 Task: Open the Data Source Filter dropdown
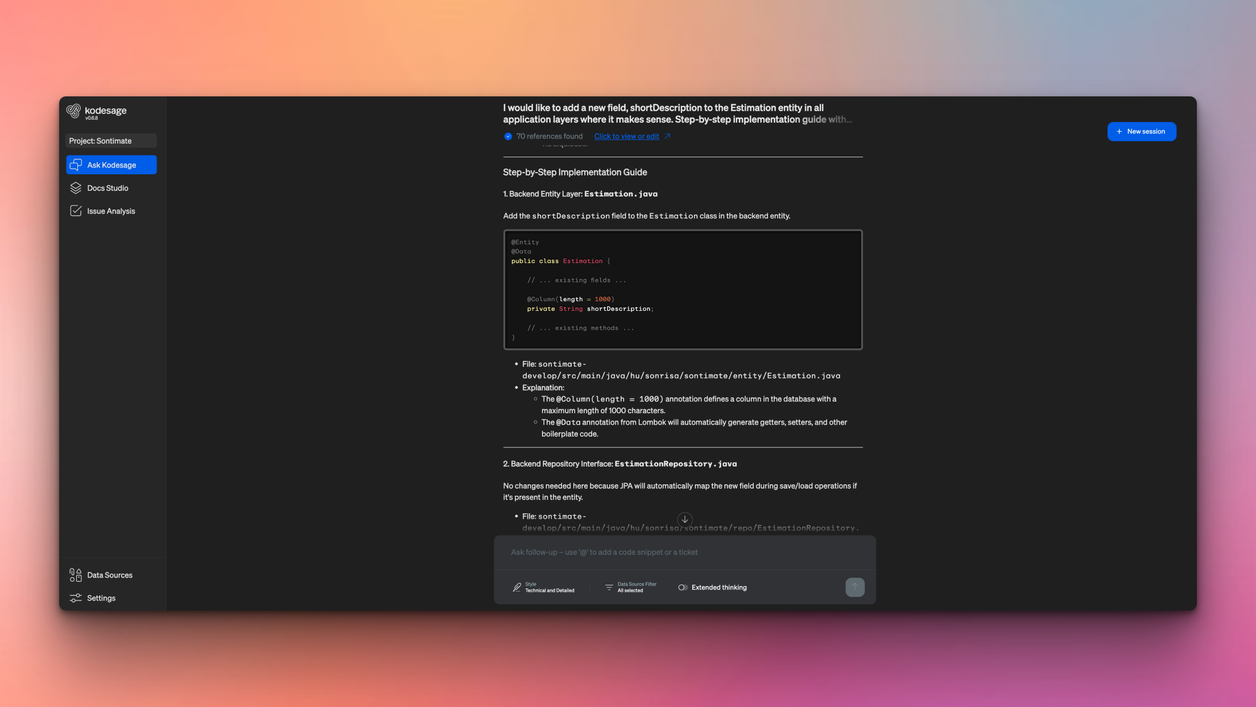(631, 588)
